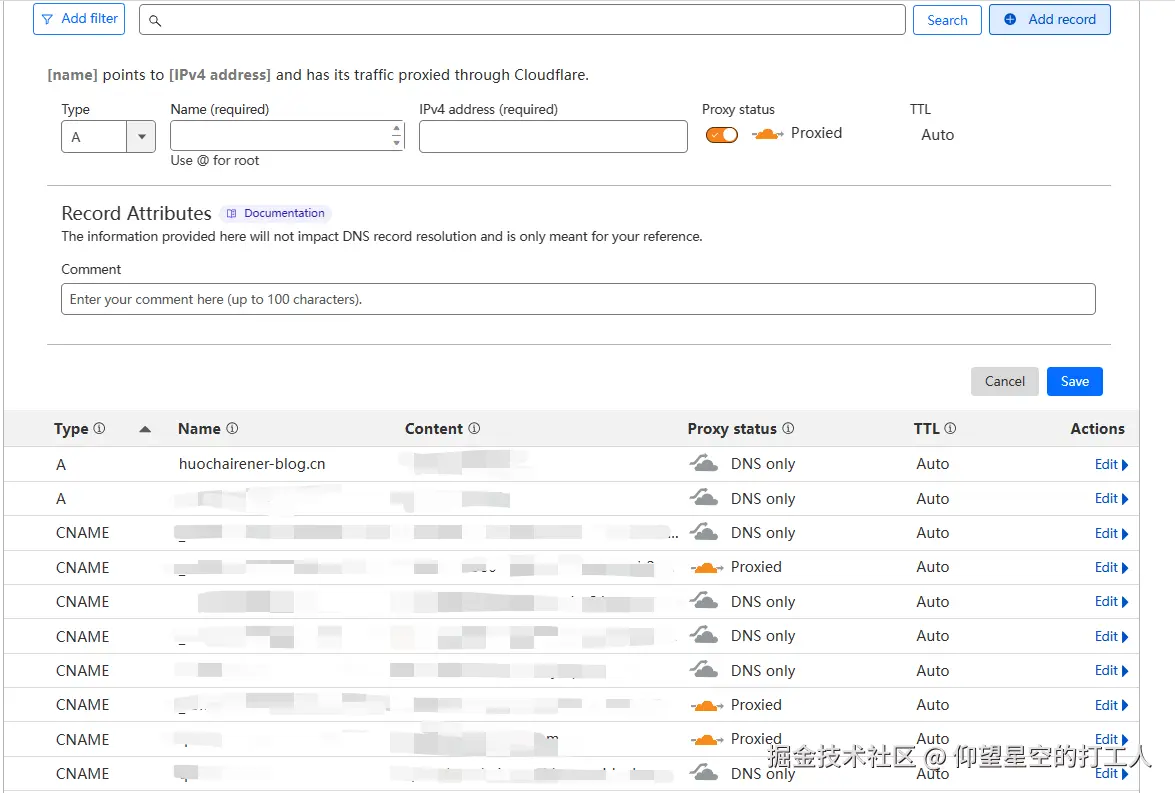Expand Edit for huochairener-blog.cn record
The image size is (1175, 793).
1111,464
